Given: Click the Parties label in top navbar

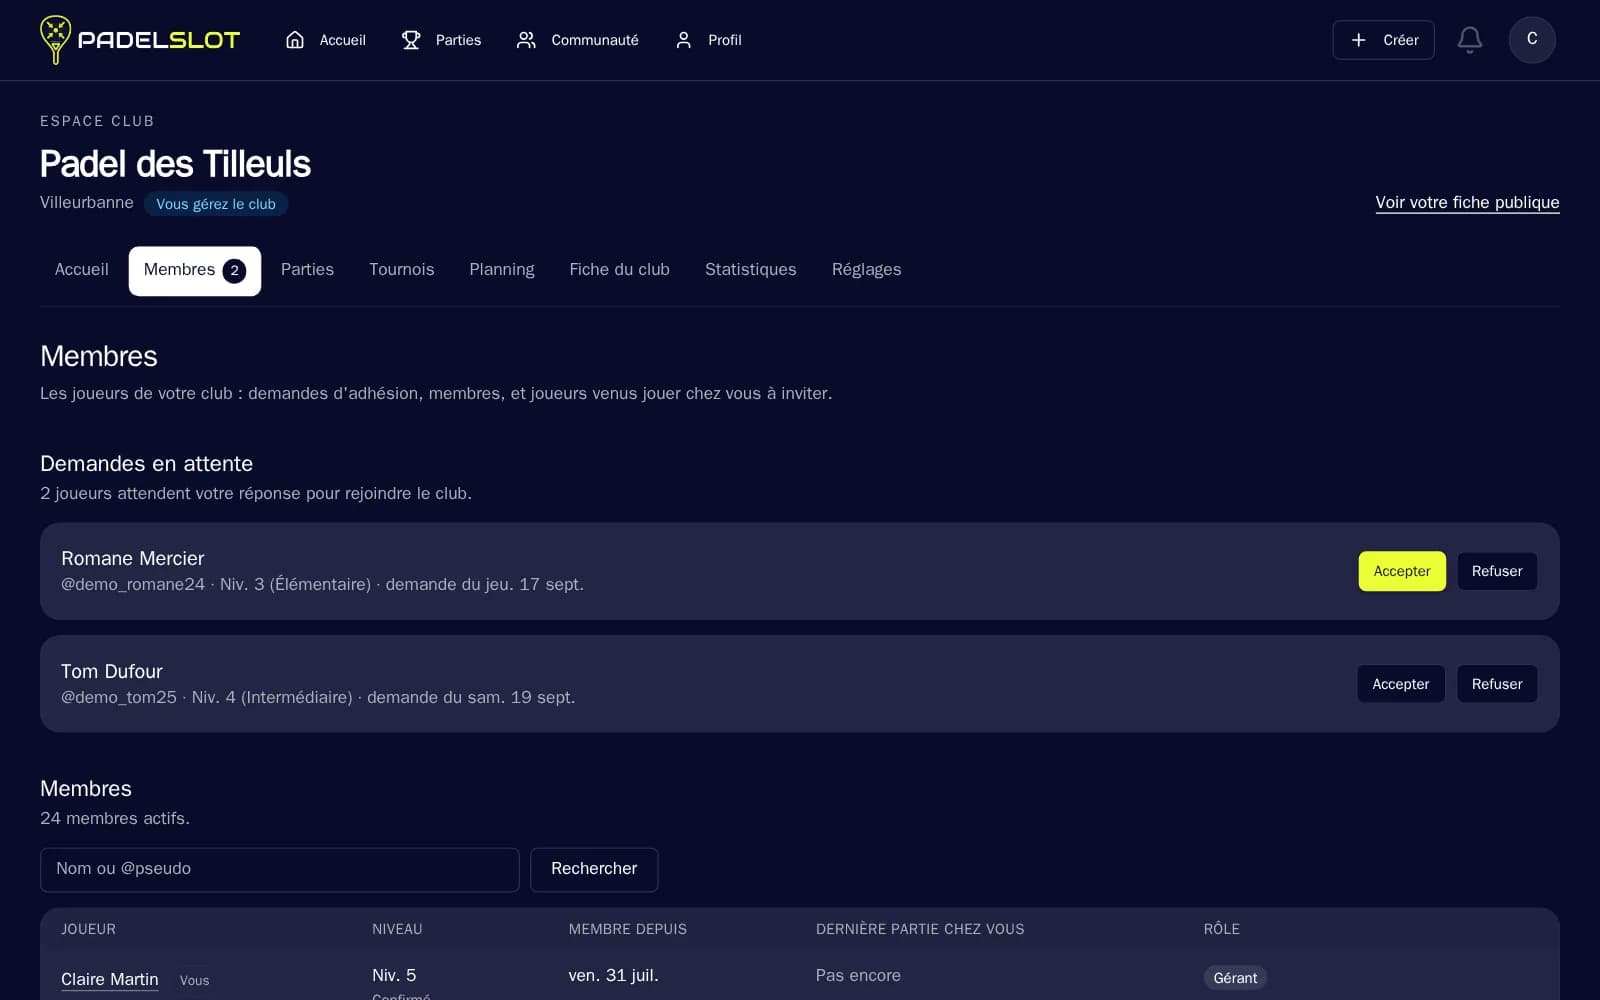Looking at the screenshot, I should tap(458, 40).
